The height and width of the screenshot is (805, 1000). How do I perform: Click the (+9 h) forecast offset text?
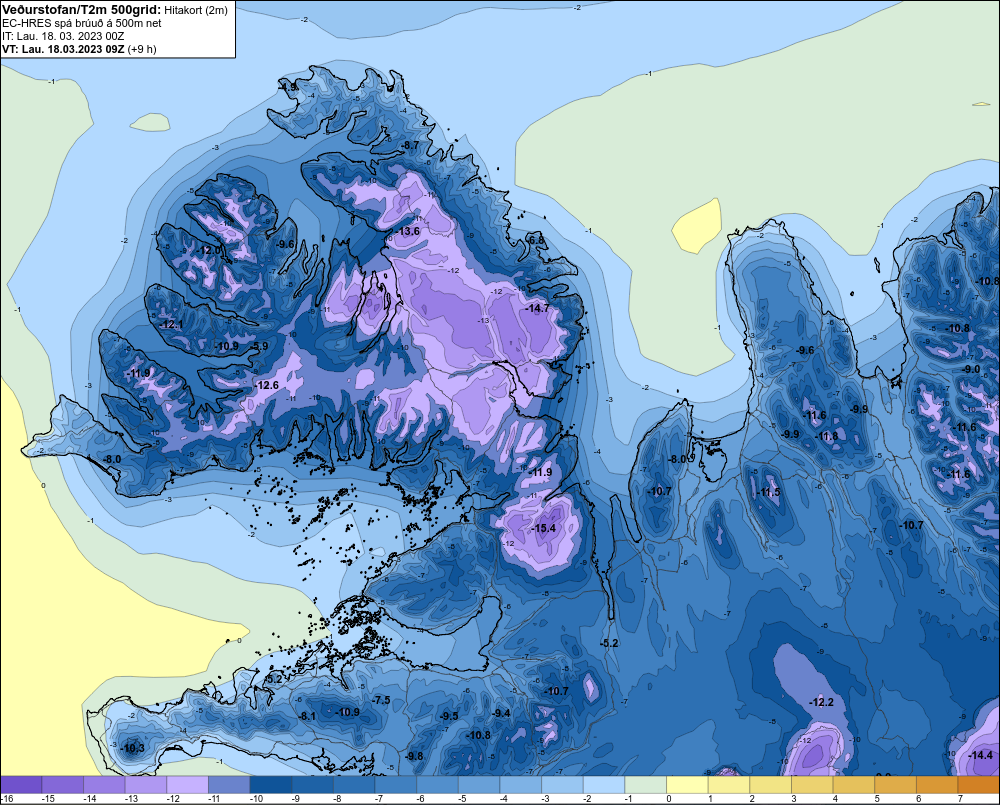pos(142,49)
